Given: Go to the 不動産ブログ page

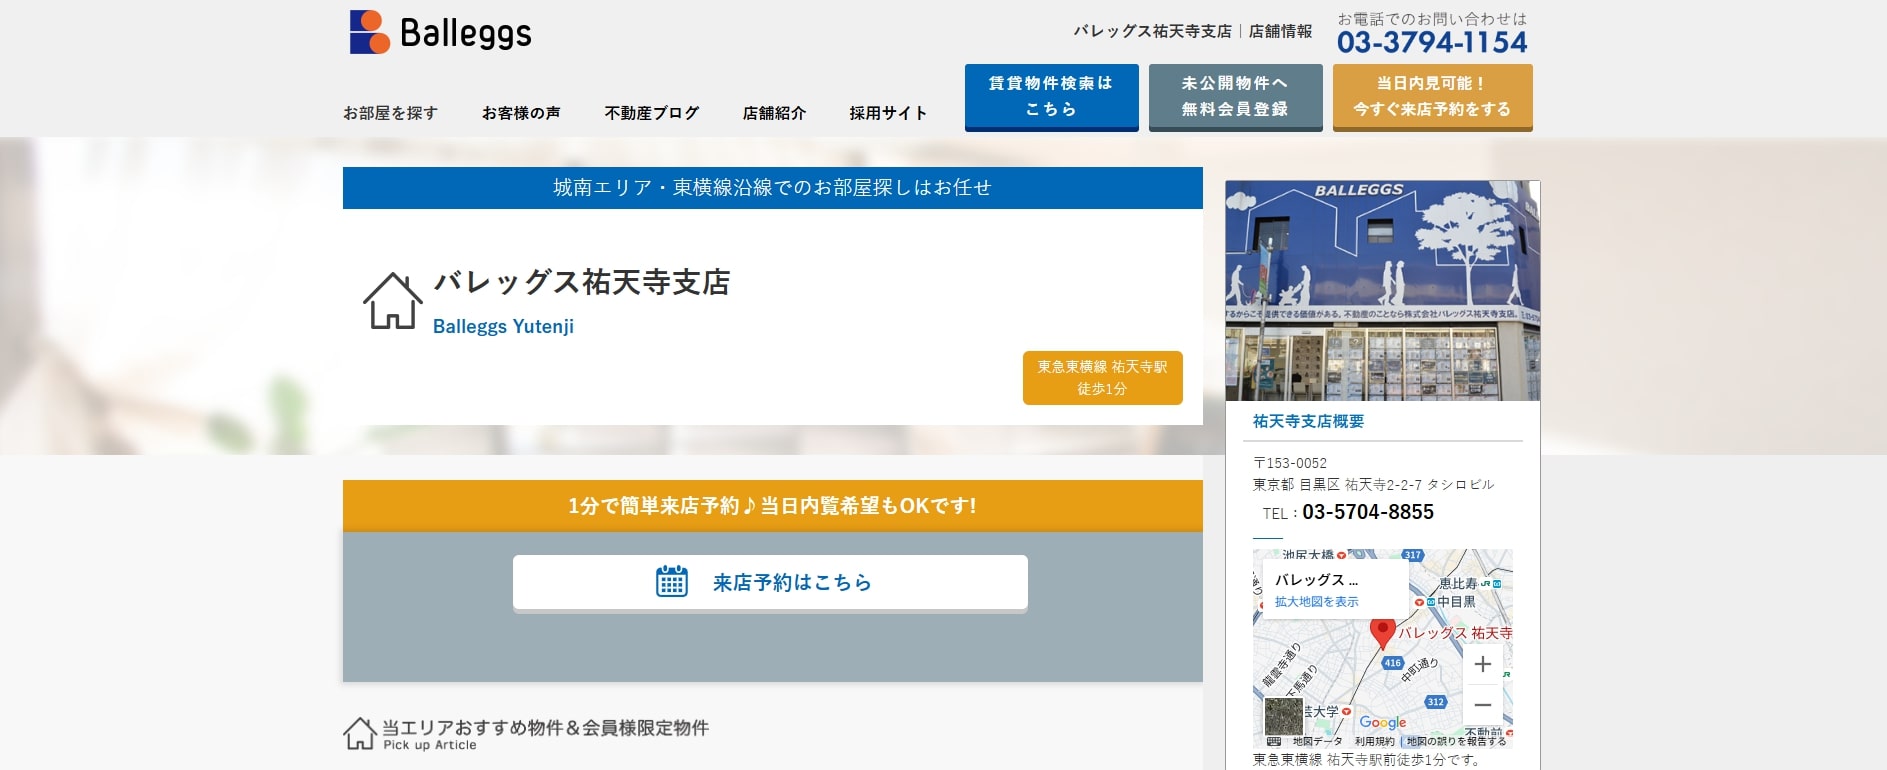Looking at the screenshot, I should (x=651, y=113).
